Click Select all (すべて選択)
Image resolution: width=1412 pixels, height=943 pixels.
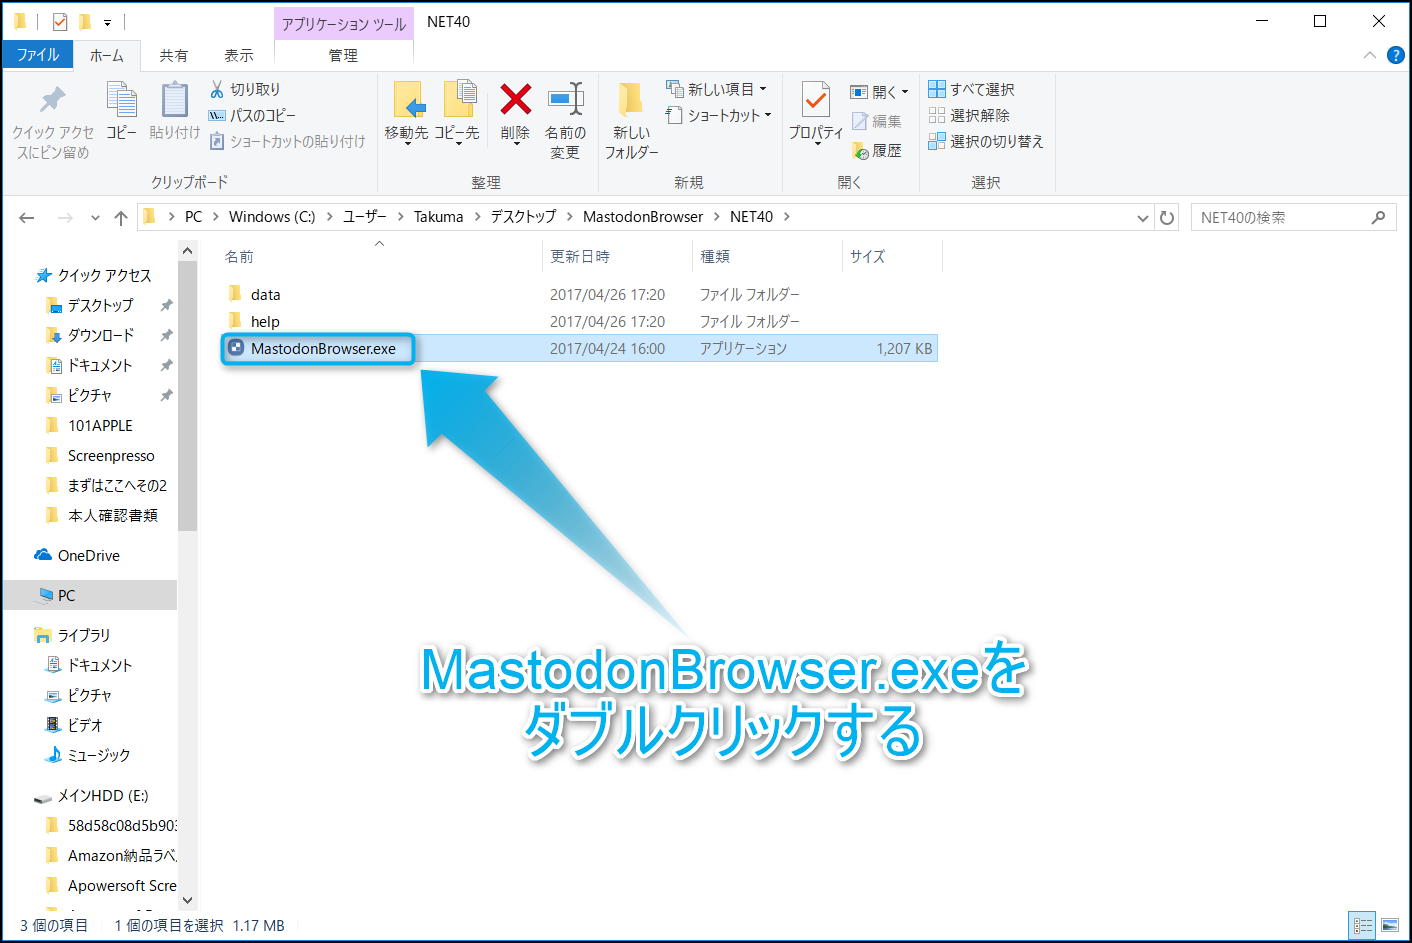coord(971,89)
